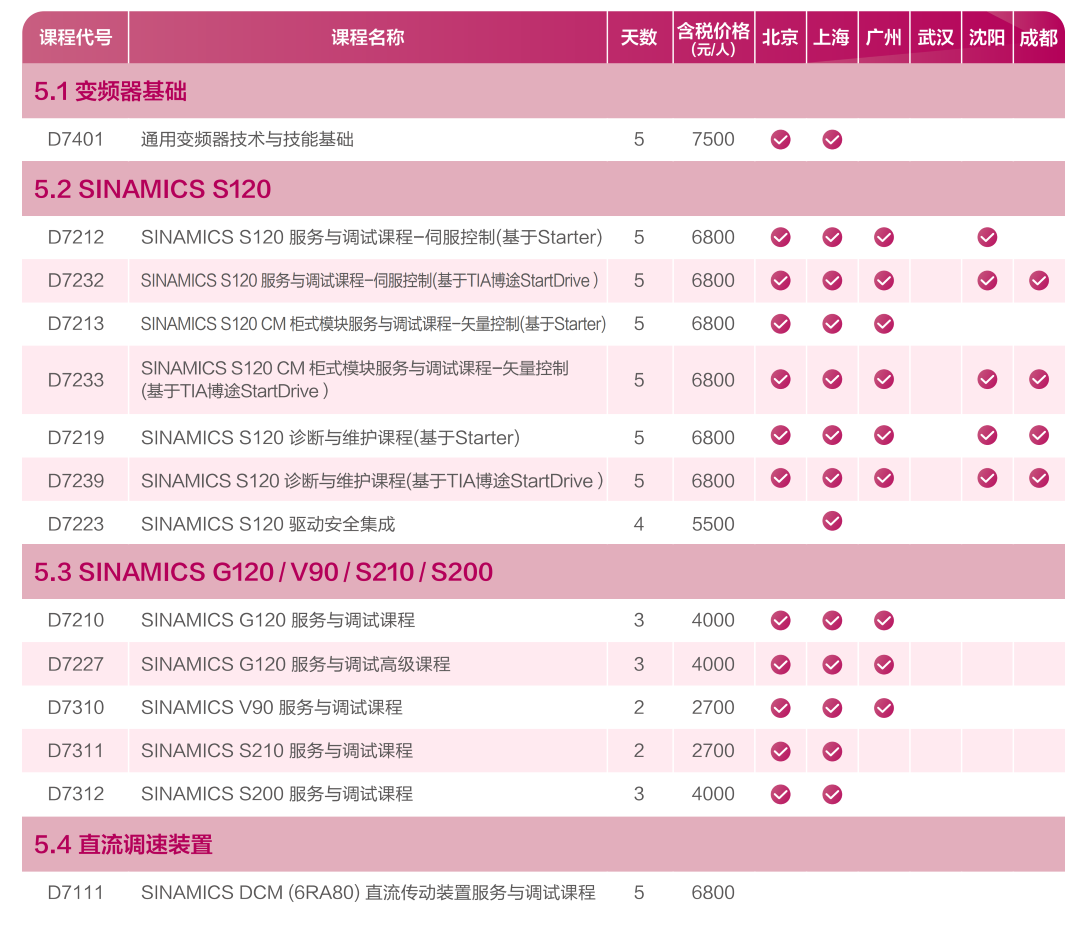Select section heading 5.1 变频器基础
The height and width of the screenshot is (941, 1080).
click(x=110, y=92)
